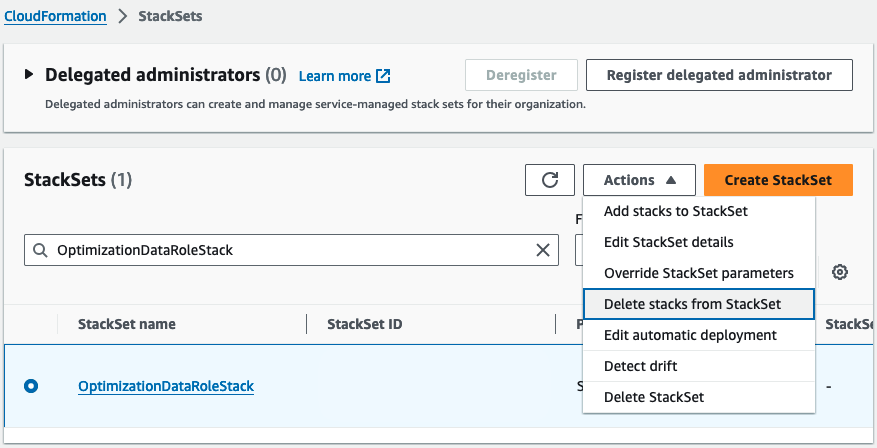
Task: Clear the search text with the X icon
Action: (543, 250)
